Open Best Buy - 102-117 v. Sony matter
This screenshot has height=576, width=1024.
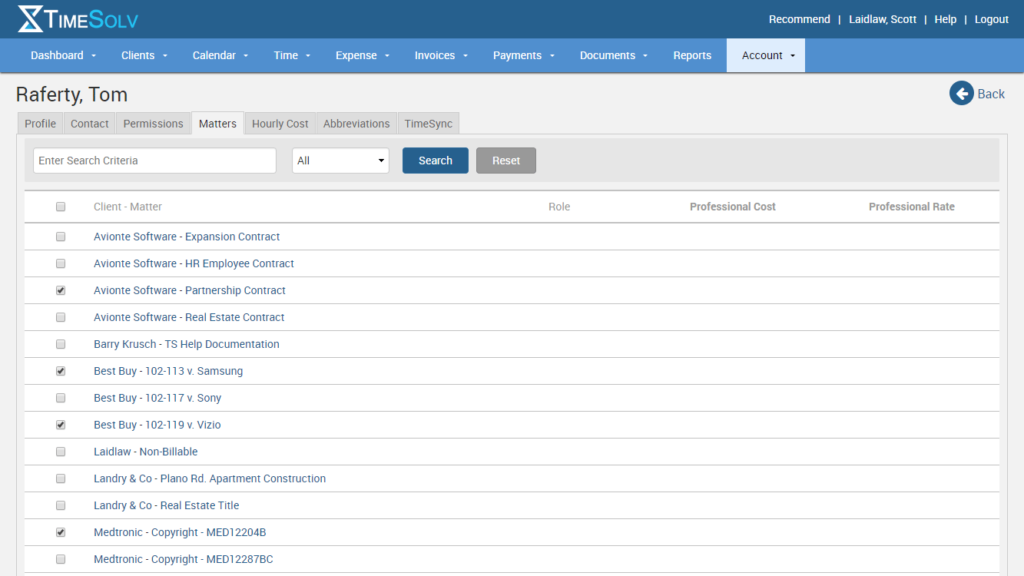click(157, 398)
